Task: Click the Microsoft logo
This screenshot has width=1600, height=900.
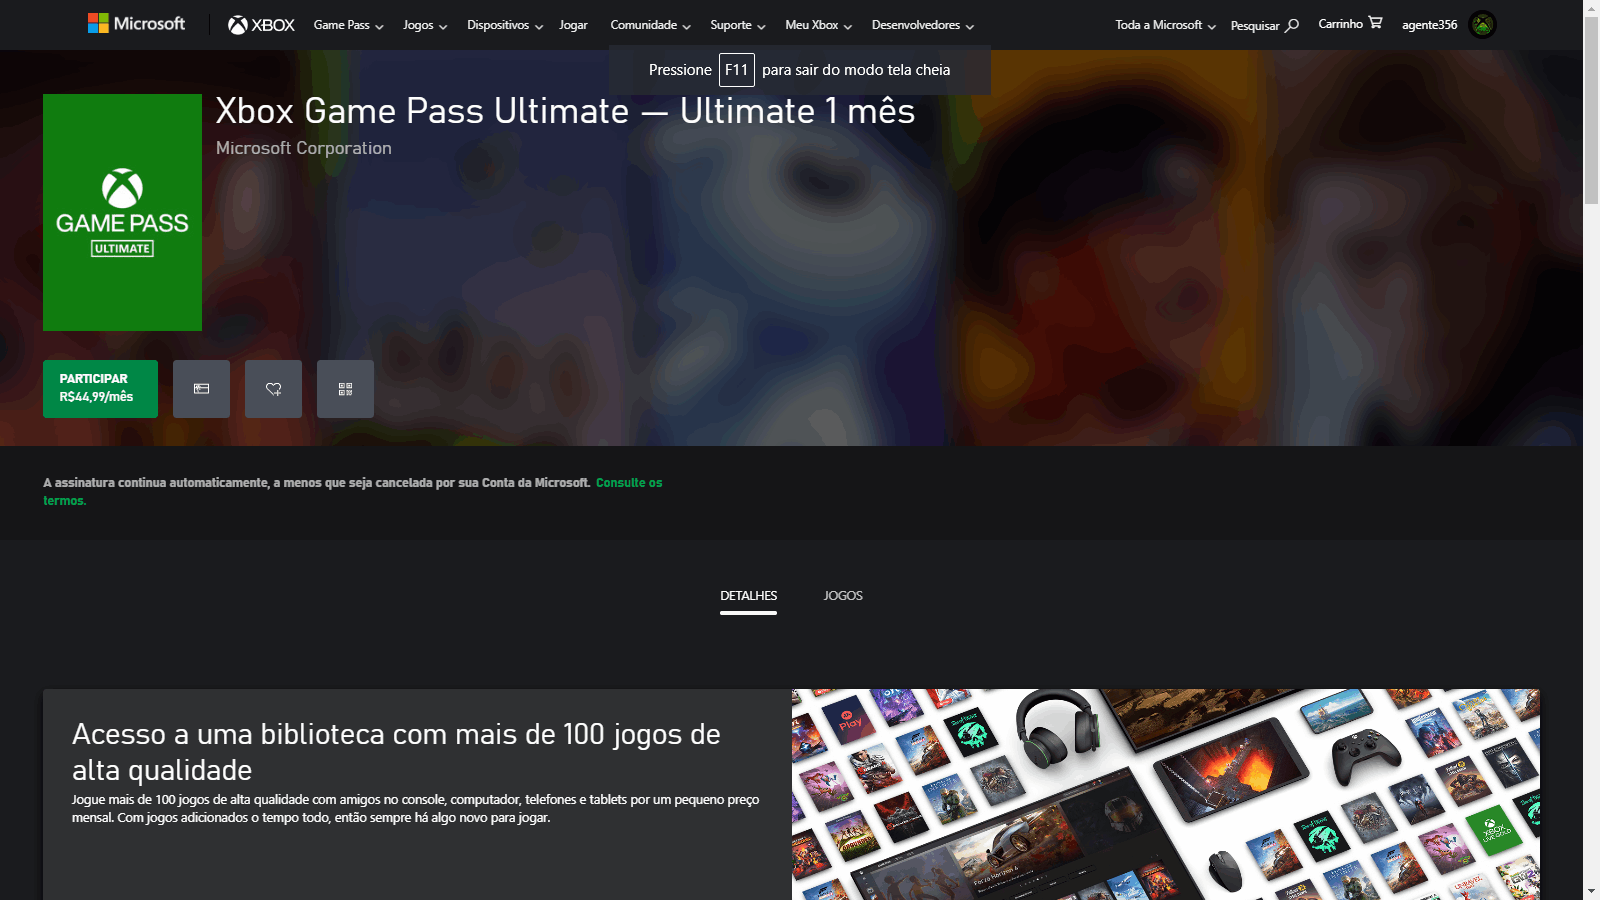Action: (x=136, y=23)
